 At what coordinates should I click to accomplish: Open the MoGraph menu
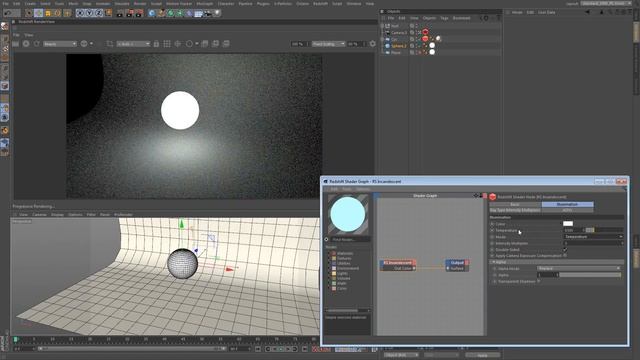tap(204, 3)
